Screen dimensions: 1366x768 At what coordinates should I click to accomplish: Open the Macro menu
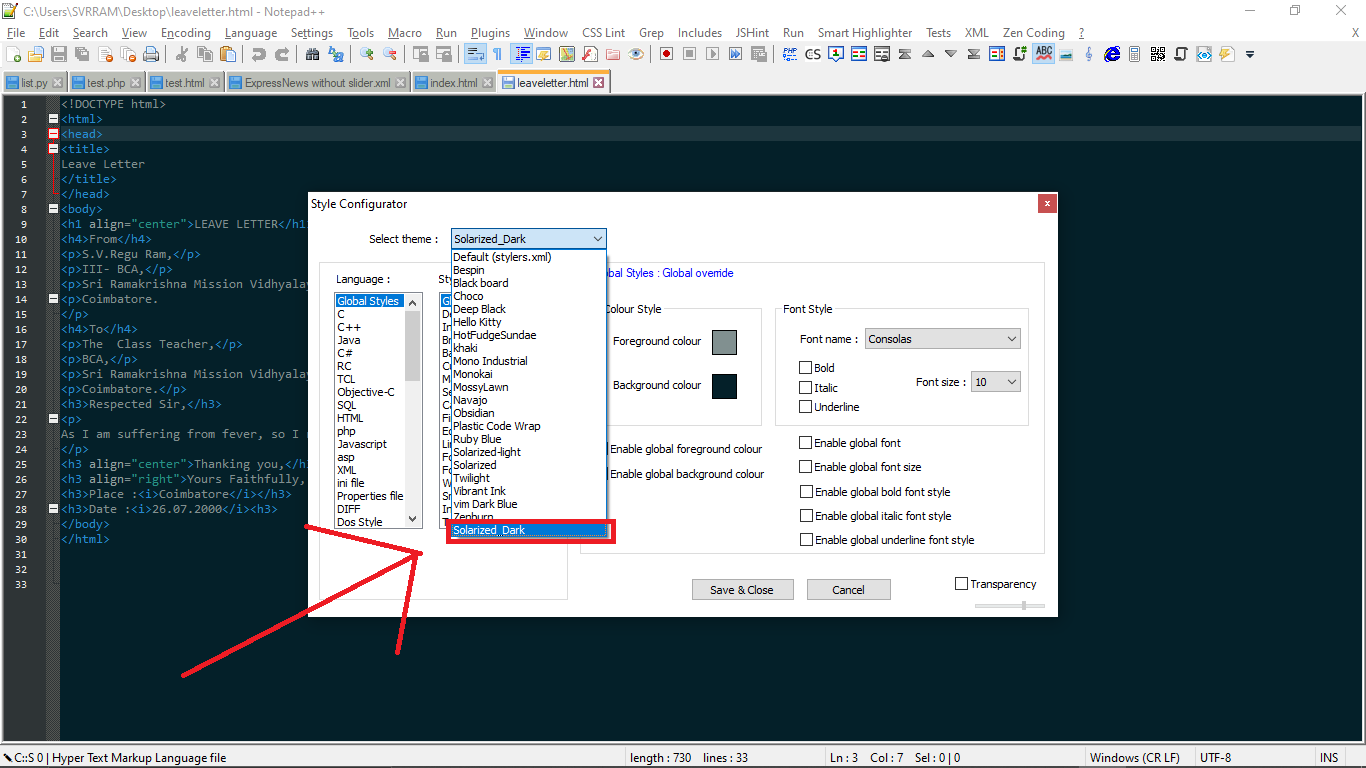click(404, 32)
